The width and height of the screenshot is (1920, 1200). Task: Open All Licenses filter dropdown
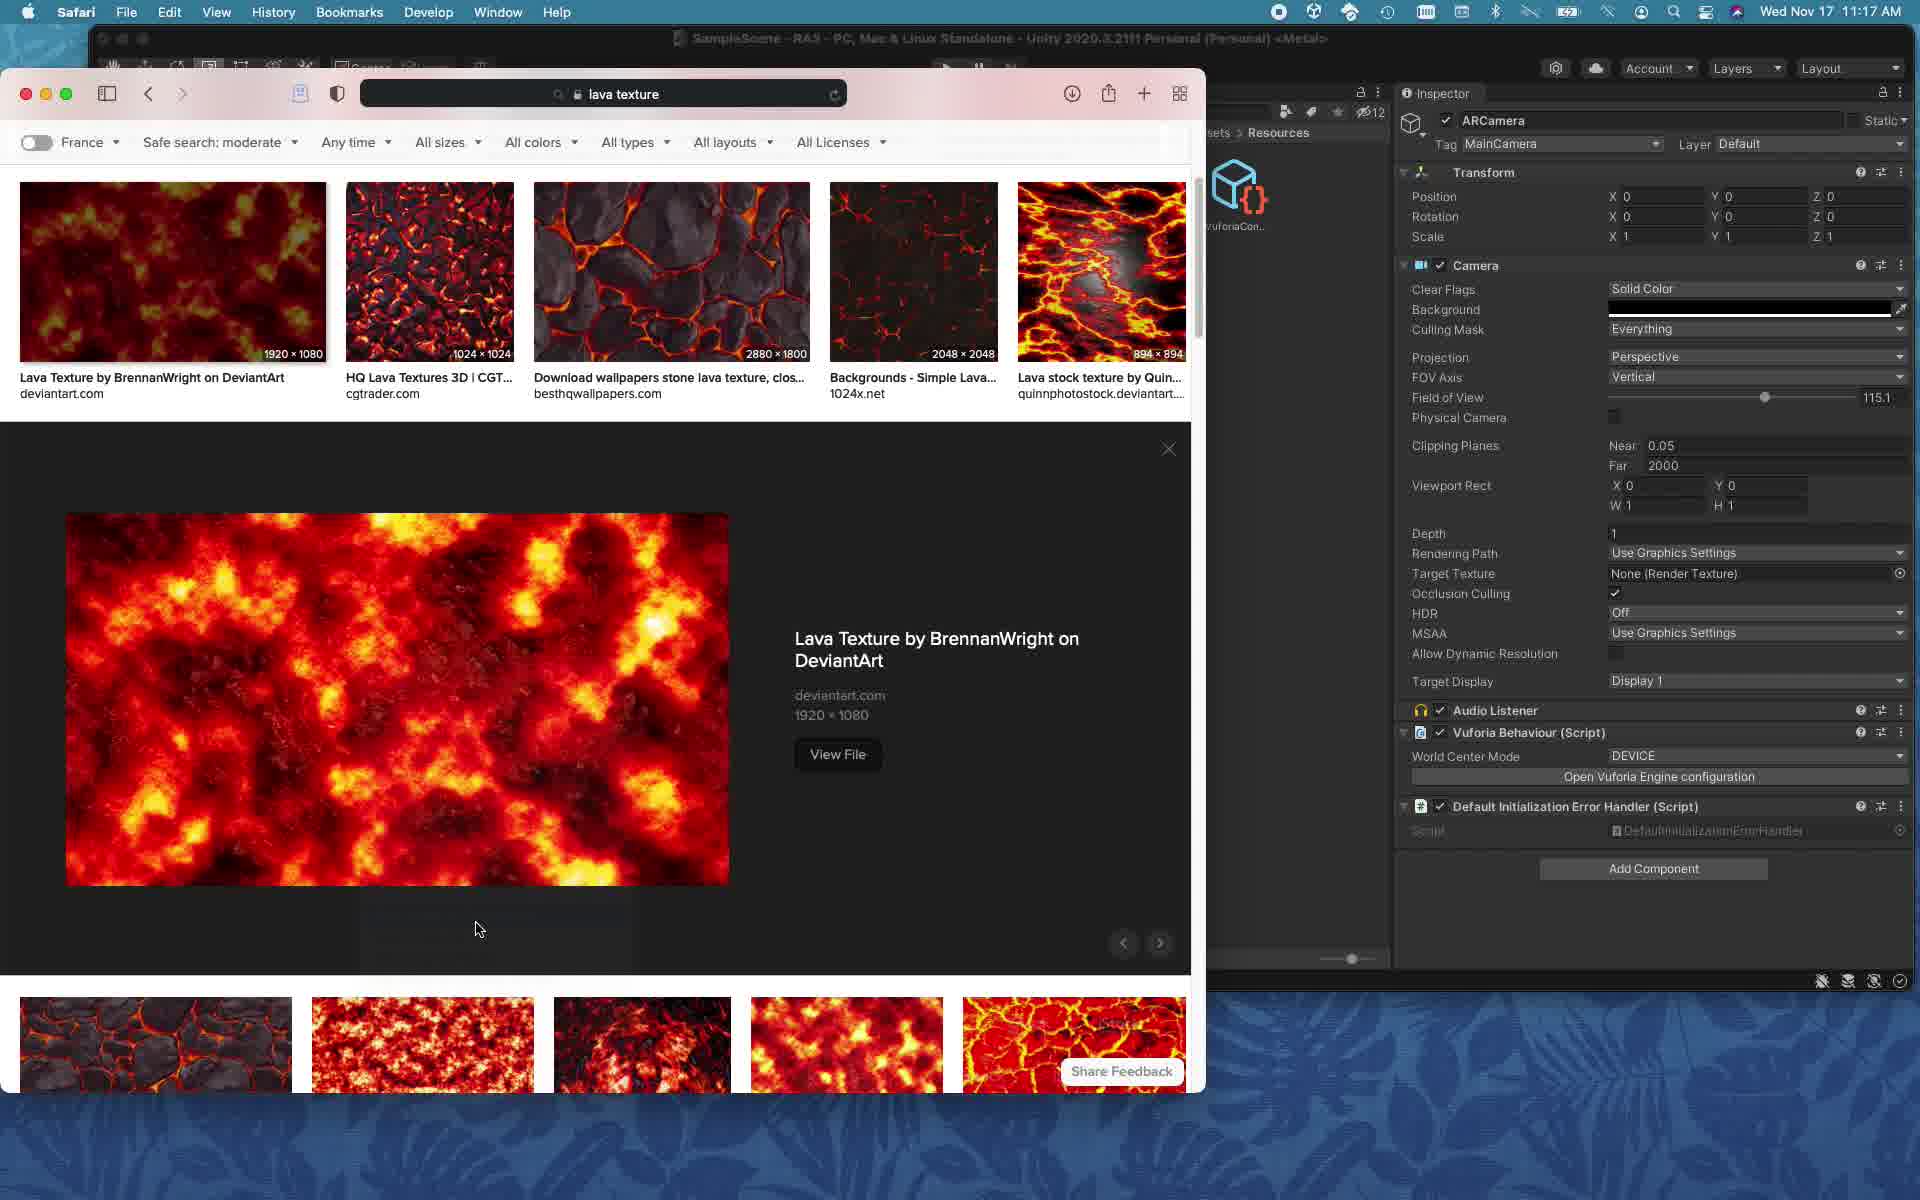(x=841, y=143)
